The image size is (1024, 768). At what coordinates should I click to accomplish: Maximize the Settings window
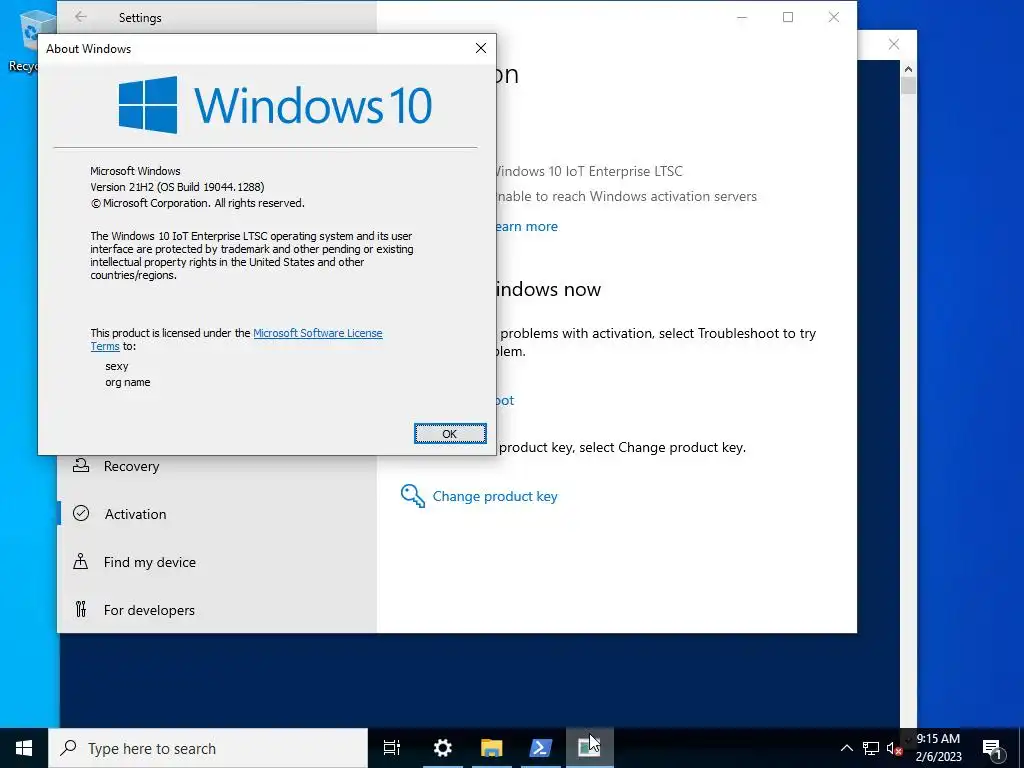click(x=788, y=17)
